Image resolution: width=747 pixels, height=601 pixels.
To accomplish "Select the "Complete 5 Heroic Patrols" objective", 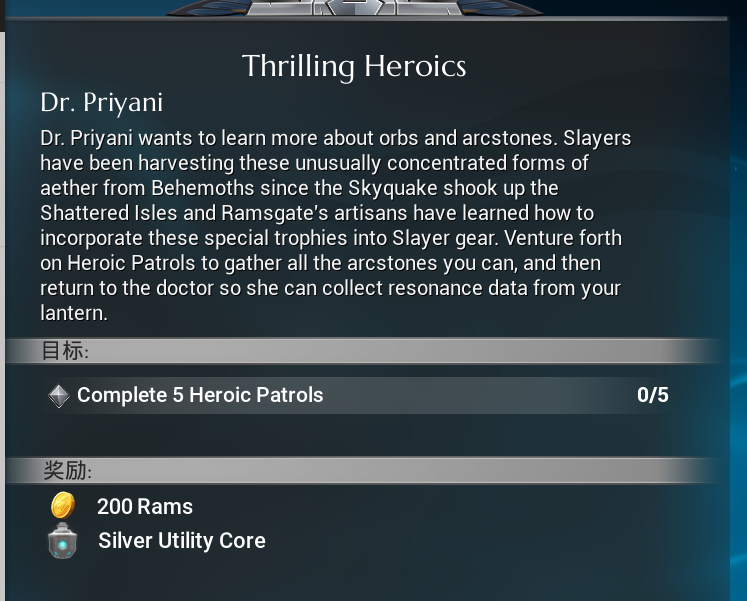I will (x=200, y=395).
